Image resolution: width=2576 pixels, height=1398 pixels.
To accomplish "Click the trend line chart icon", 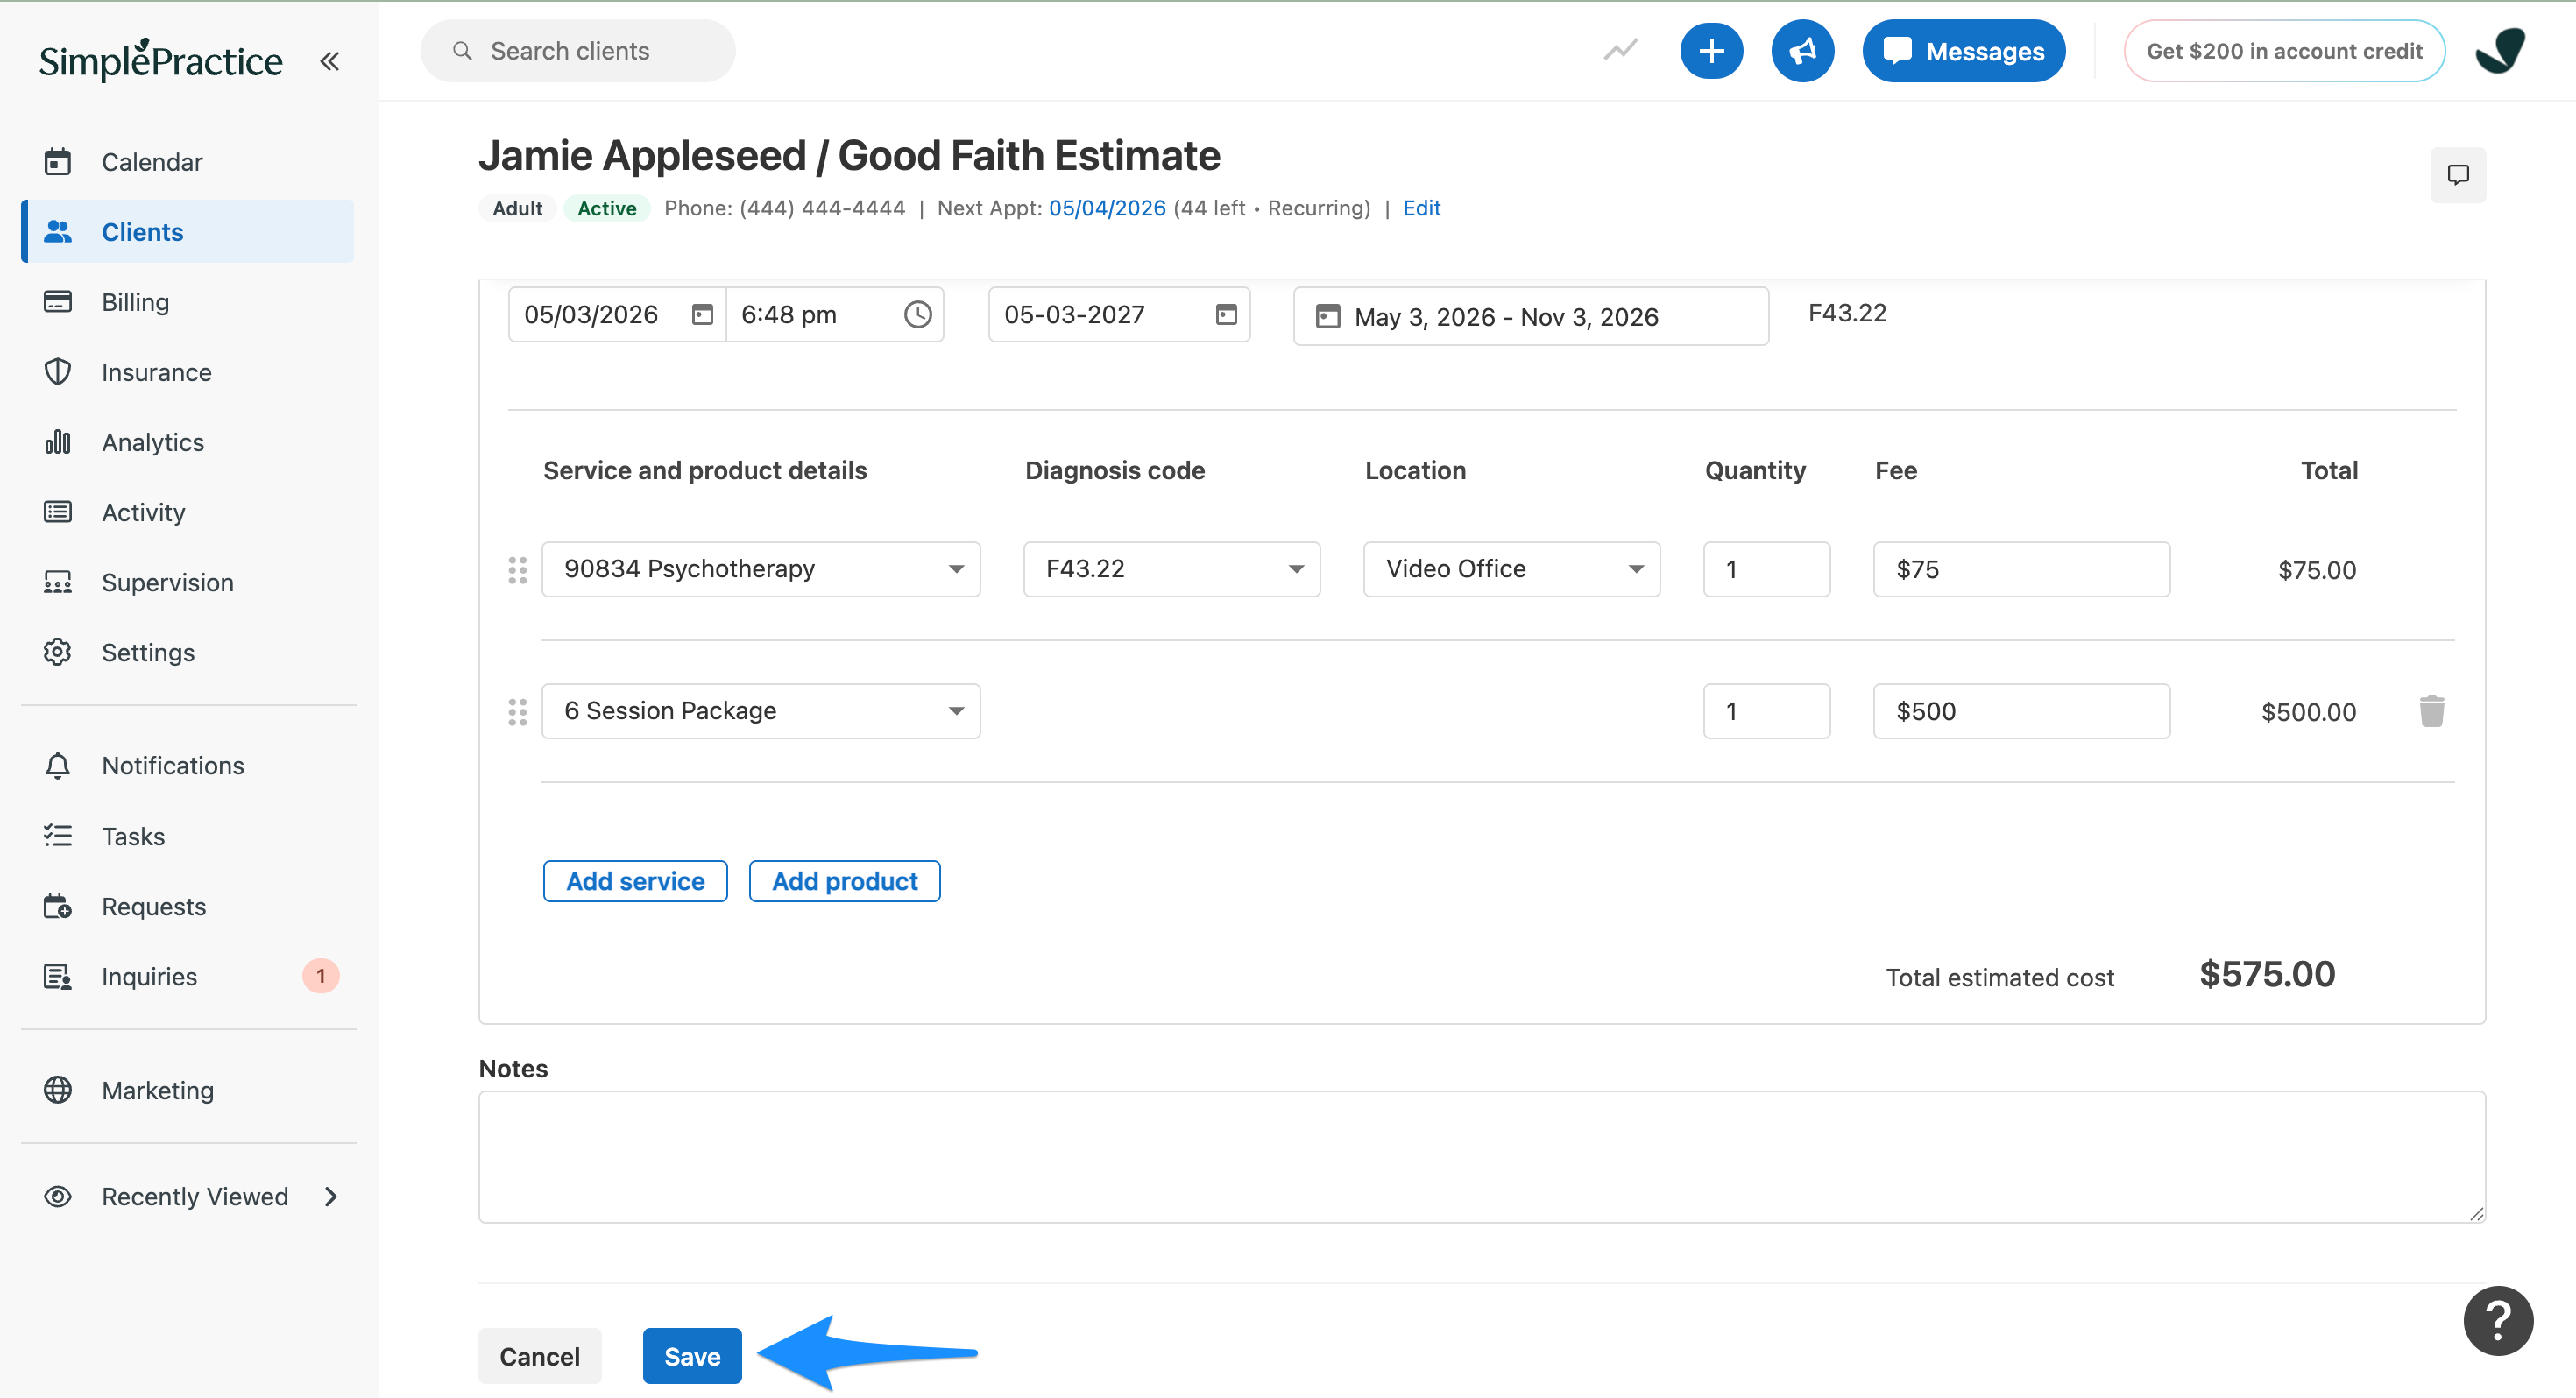I will (1620, 50).
